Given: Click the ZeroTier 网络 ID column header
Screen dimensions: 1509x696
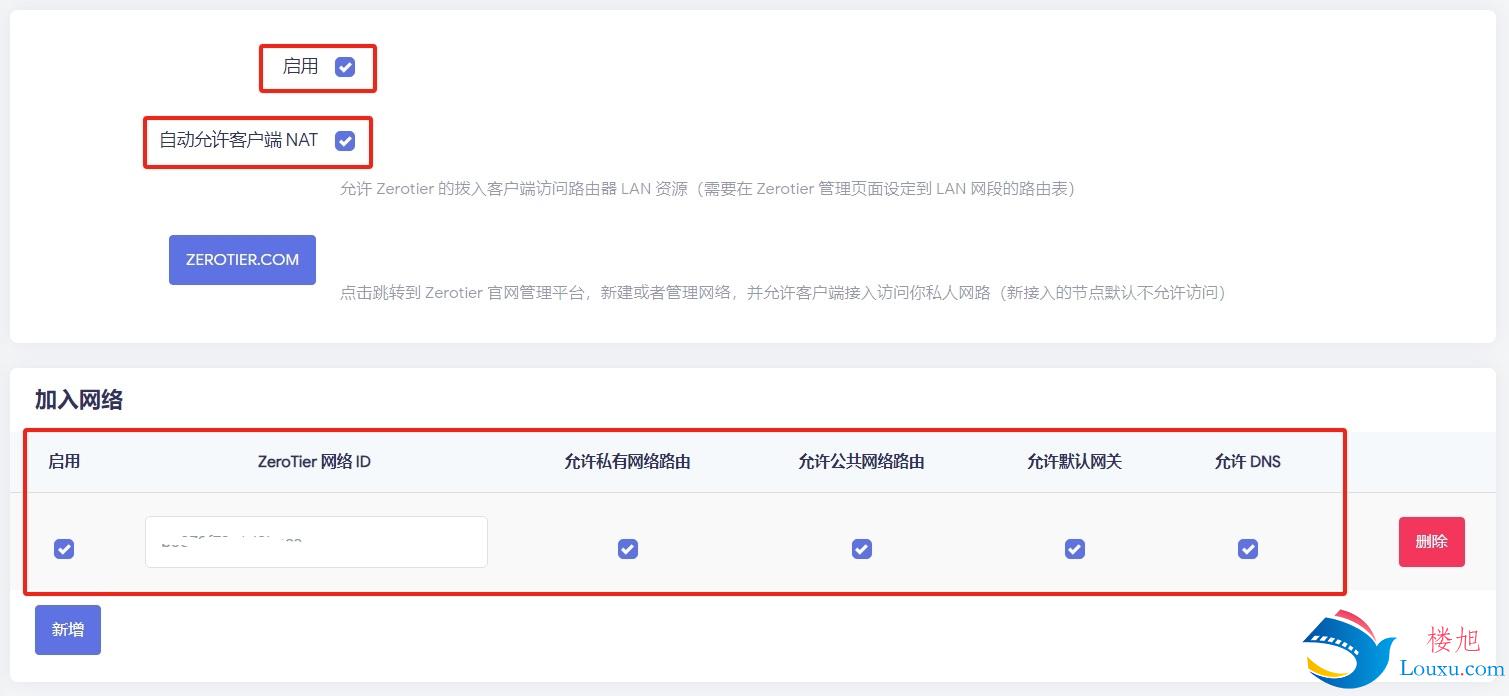Looking at the screenshot, I should click(x=314, y=462).
